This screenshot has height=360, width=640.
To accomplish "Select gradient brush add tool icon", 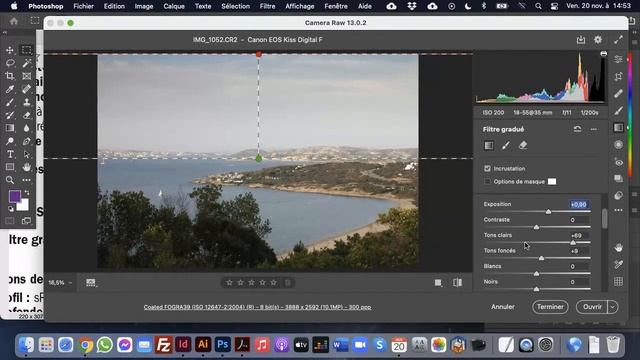I will pos(506,145).
